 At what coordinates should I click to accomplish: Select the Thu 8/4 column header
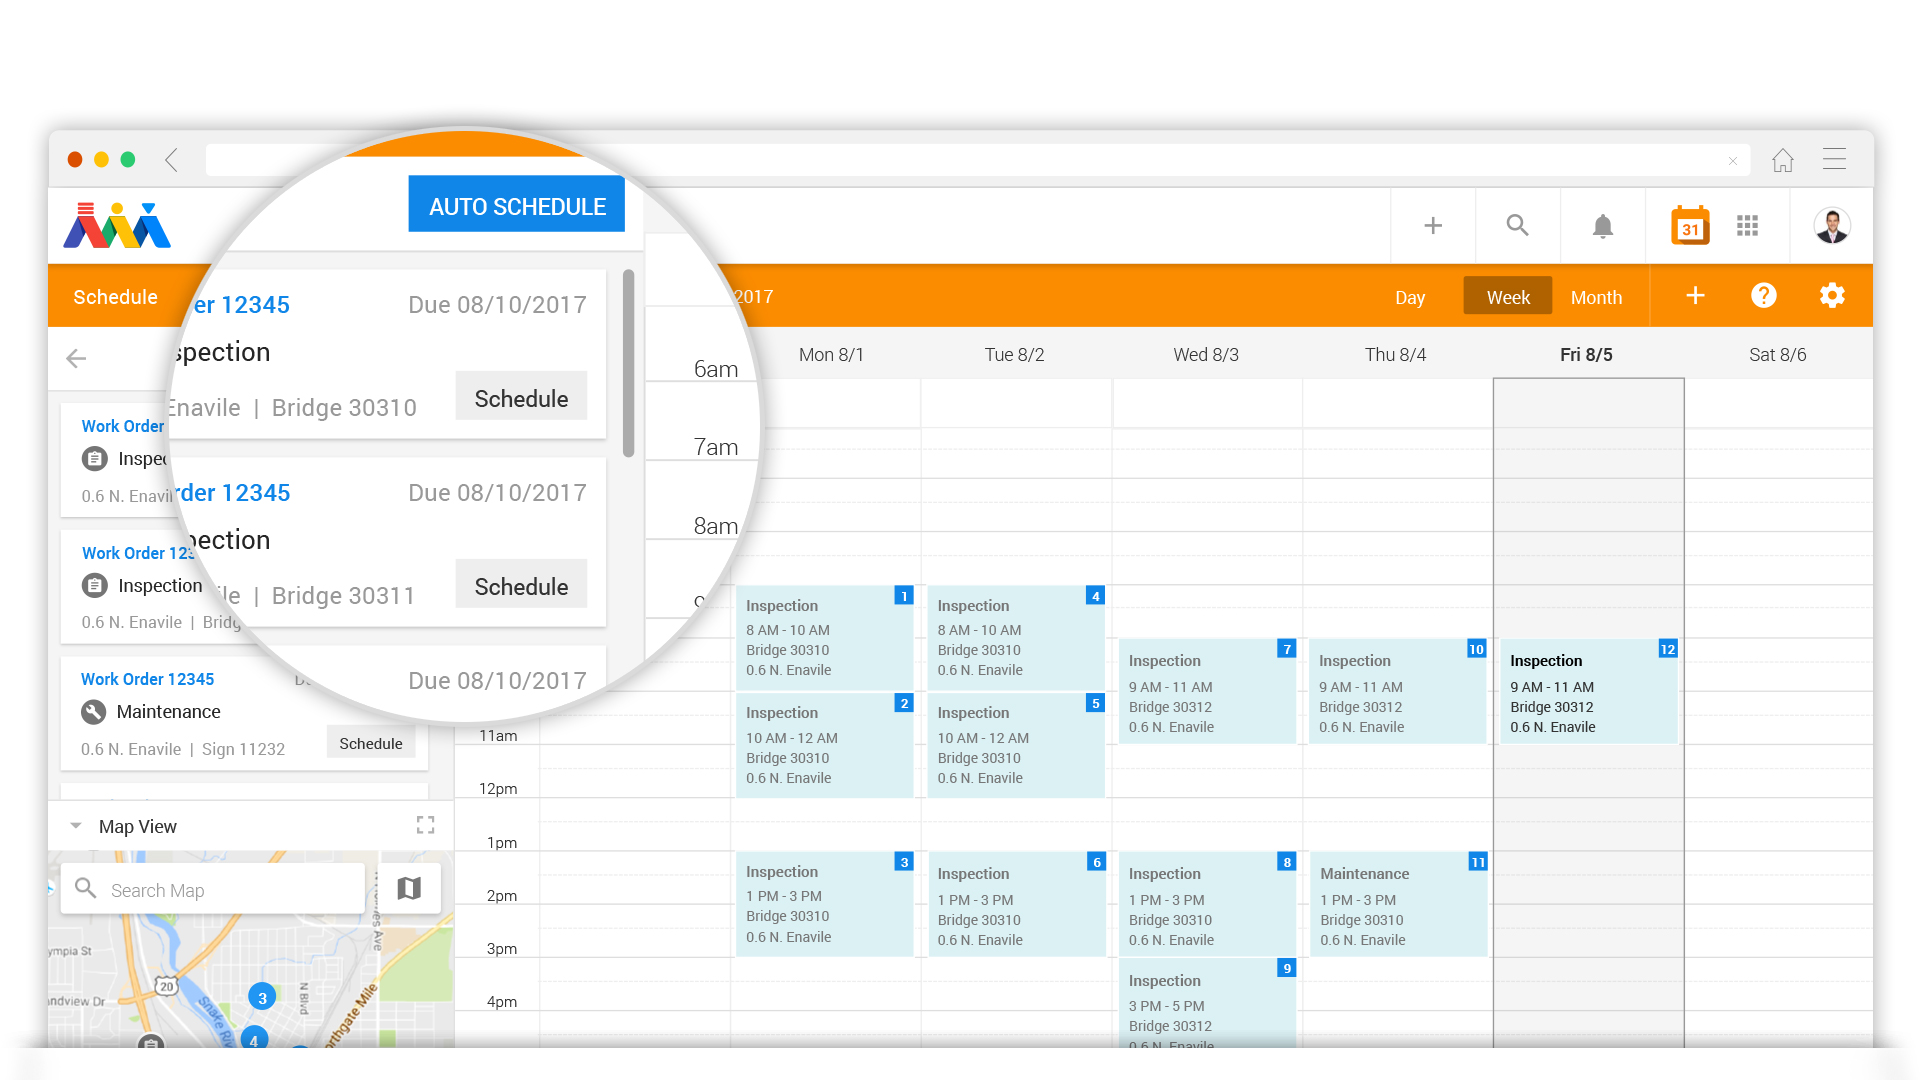coord(1395,354)
